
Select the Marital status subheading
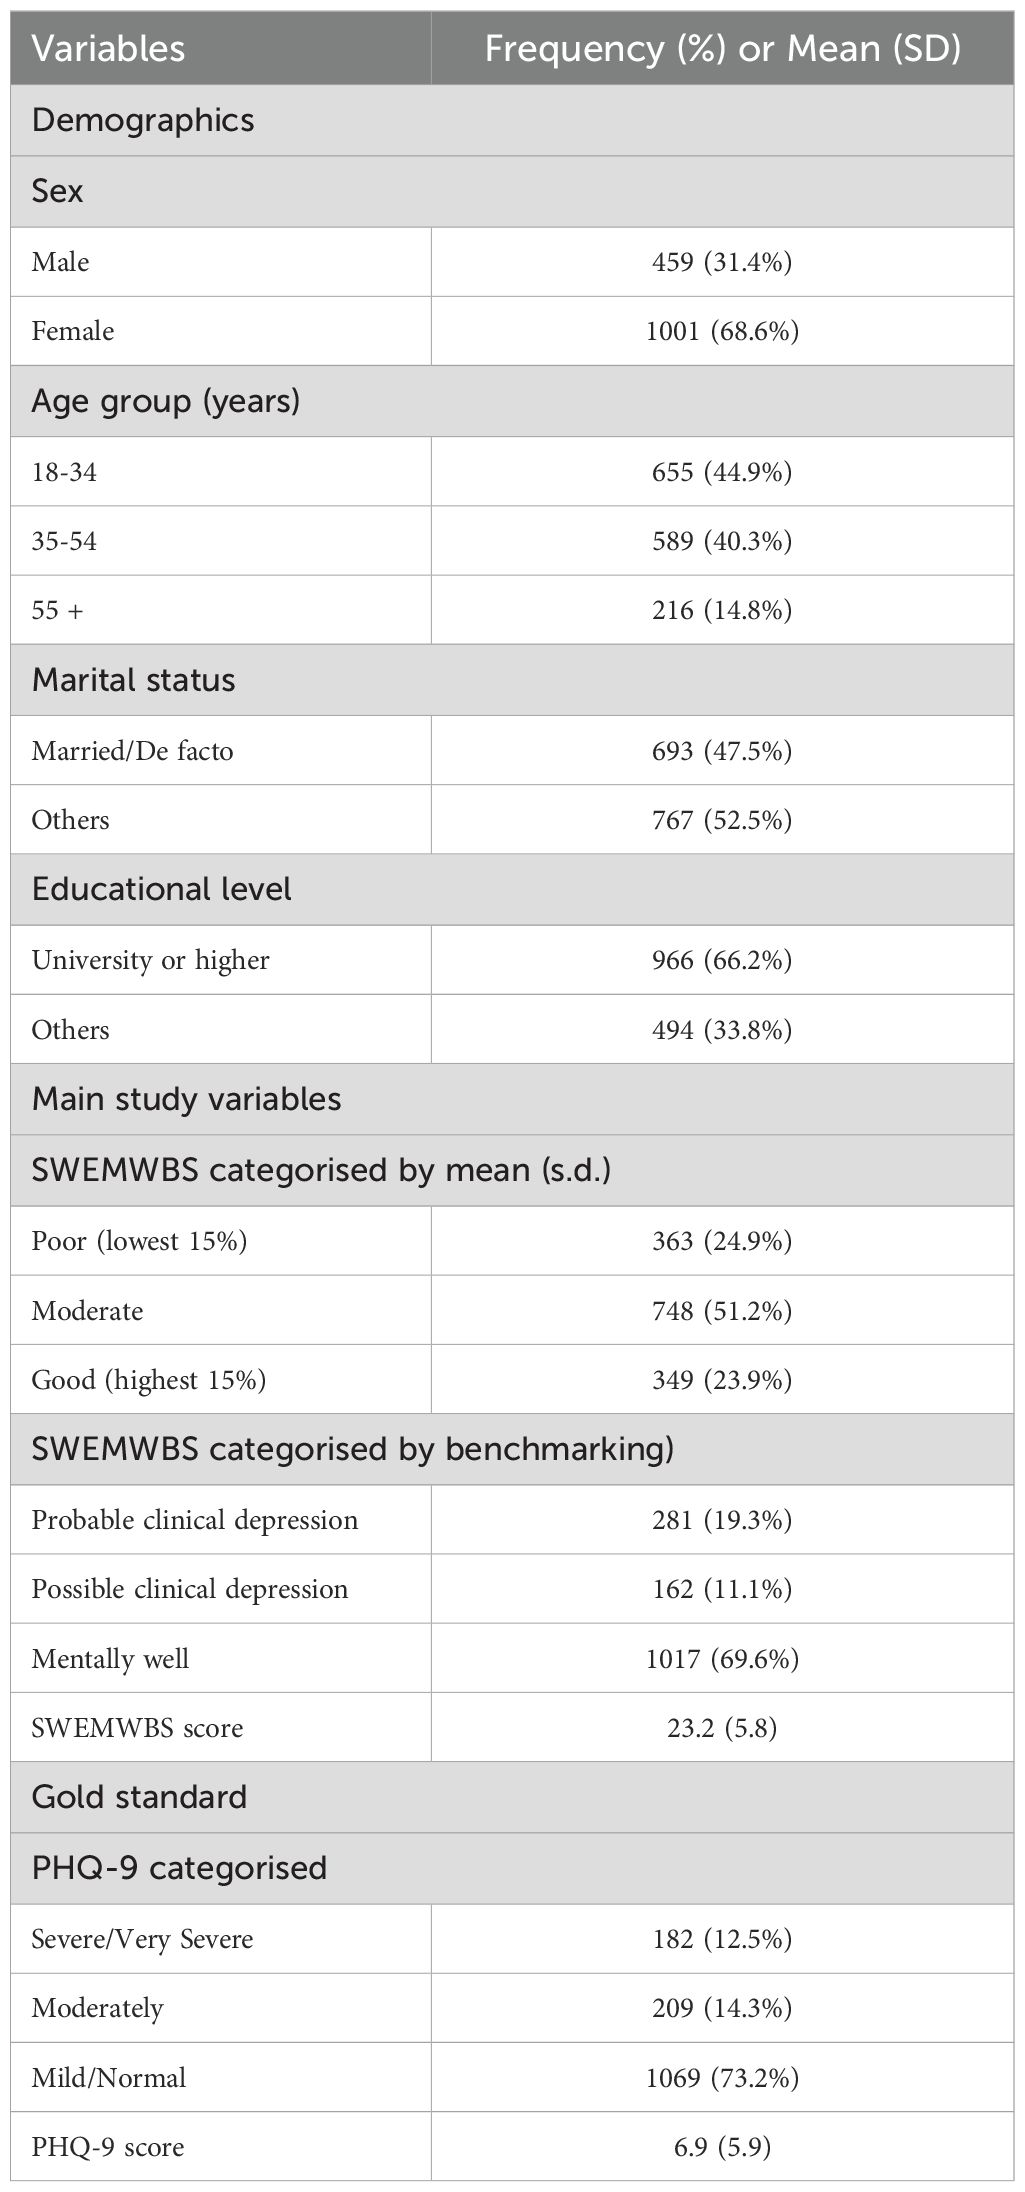click(x=134, y=680)
